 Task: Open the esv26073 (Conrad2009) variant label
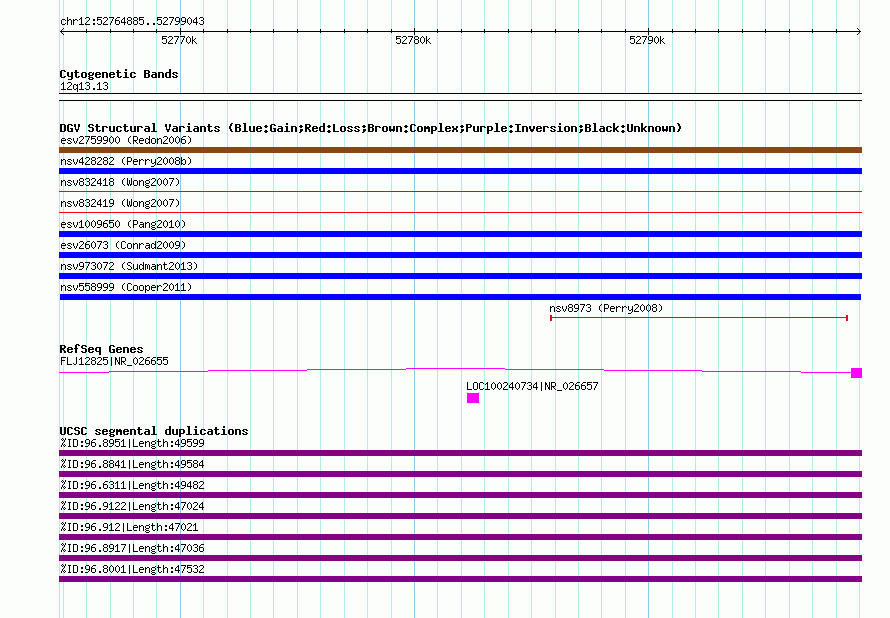coord(123,245)
